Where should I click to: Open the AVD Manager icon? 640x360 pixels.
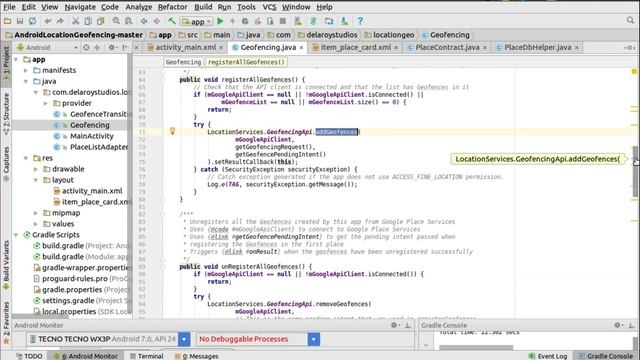click(x=298, y=21)
